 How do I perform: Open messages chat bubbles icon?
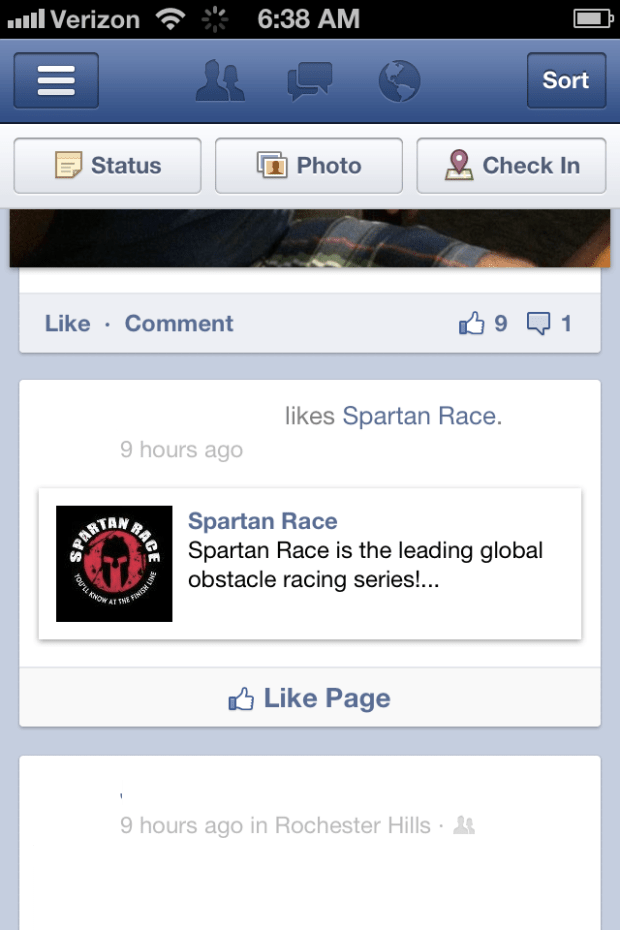coord(310,81)
